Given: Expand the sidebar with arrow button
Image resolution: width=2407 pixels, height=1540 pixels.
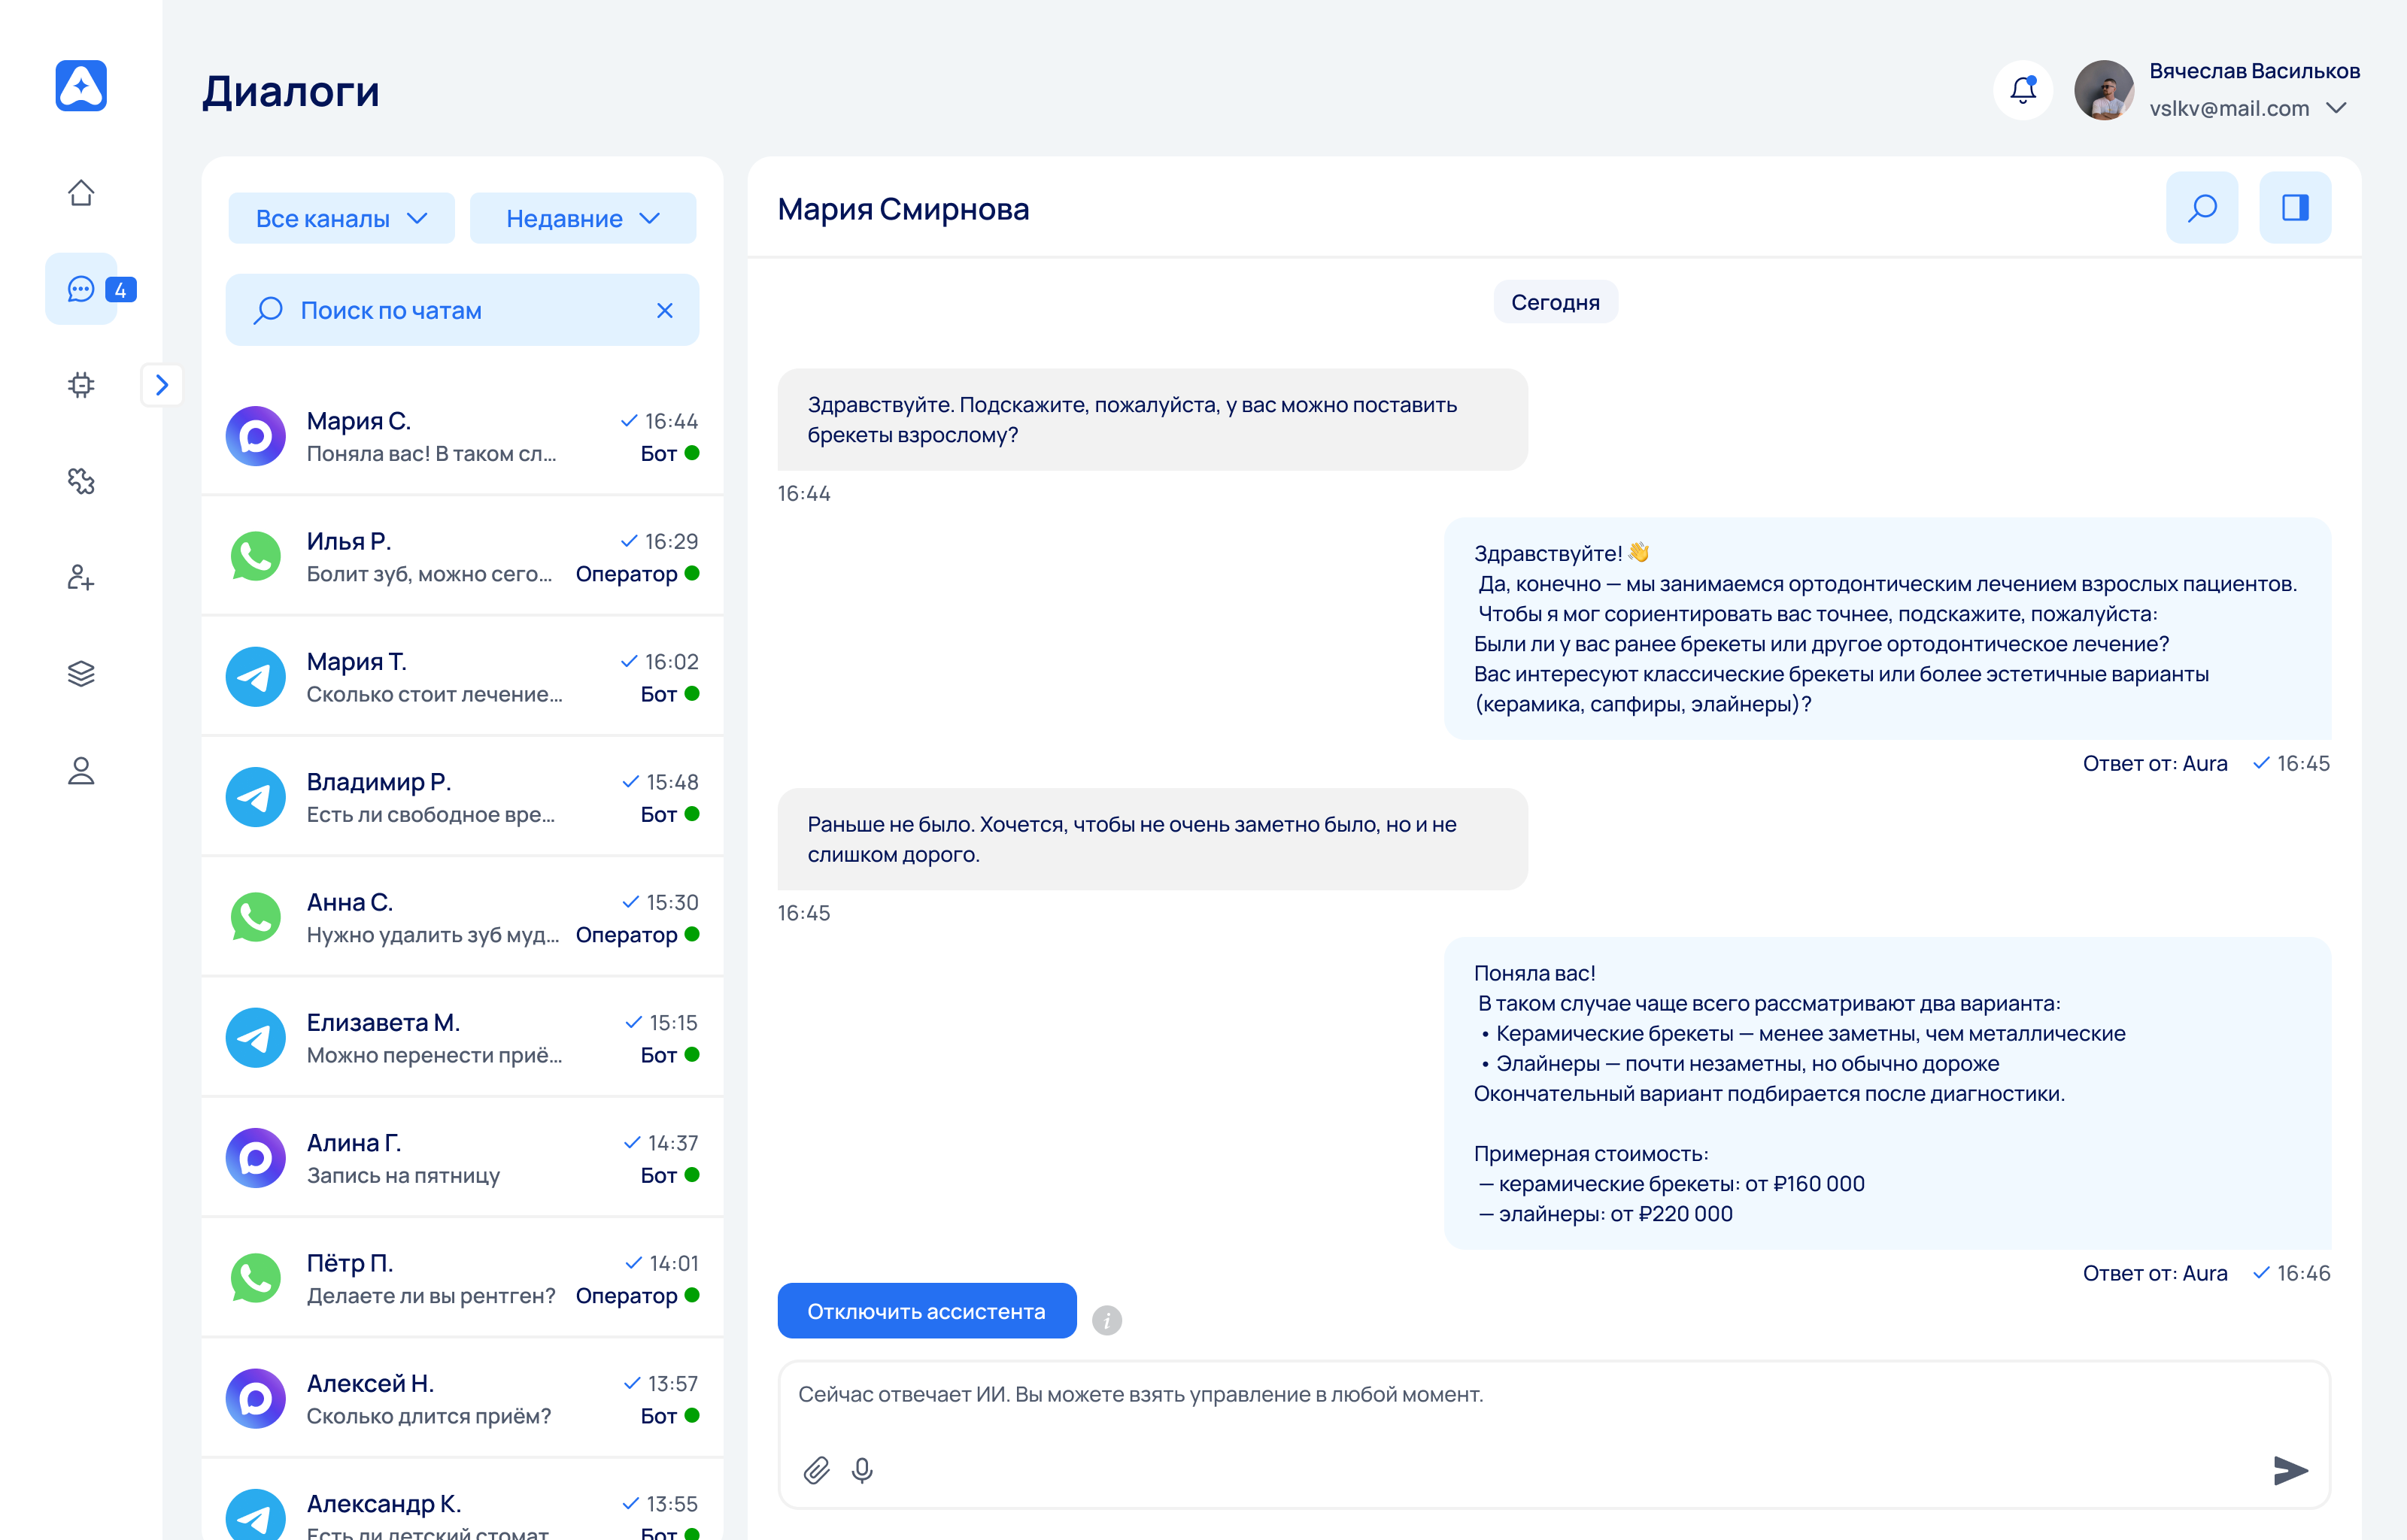Looking at the screenshot, I should [x=162, y=385].
